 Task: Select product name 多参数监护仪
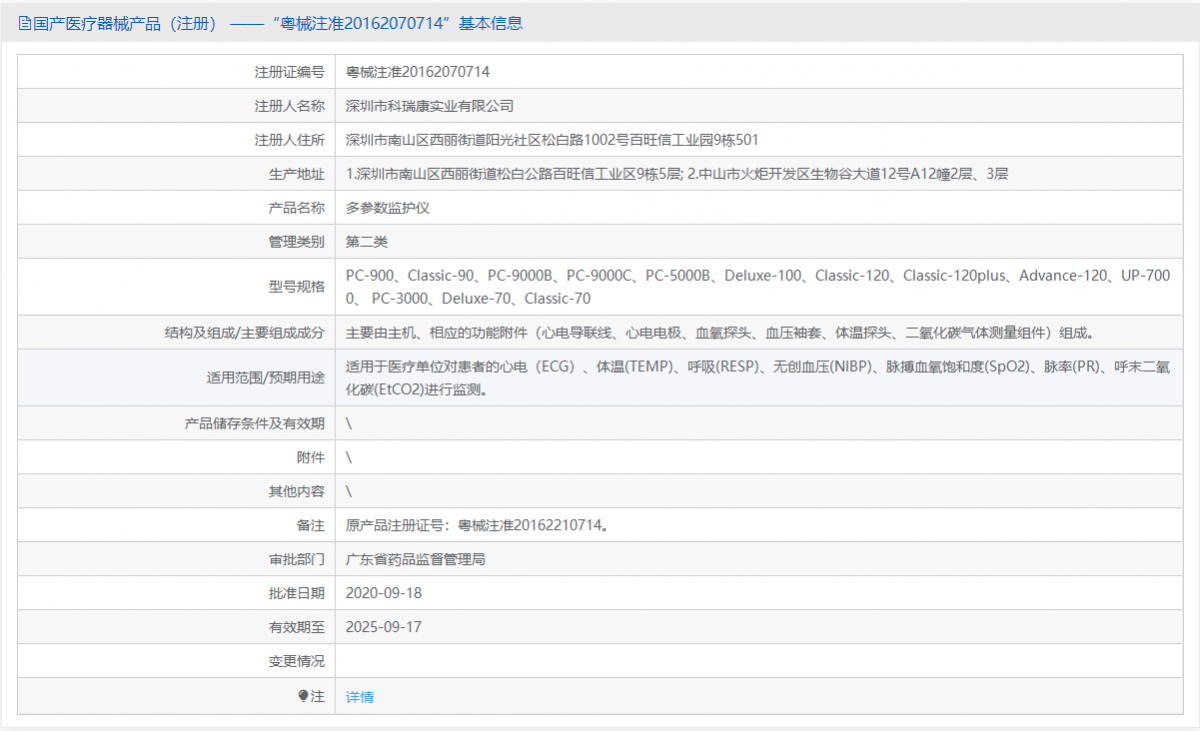pyautogui.click(x=388, y=208)
